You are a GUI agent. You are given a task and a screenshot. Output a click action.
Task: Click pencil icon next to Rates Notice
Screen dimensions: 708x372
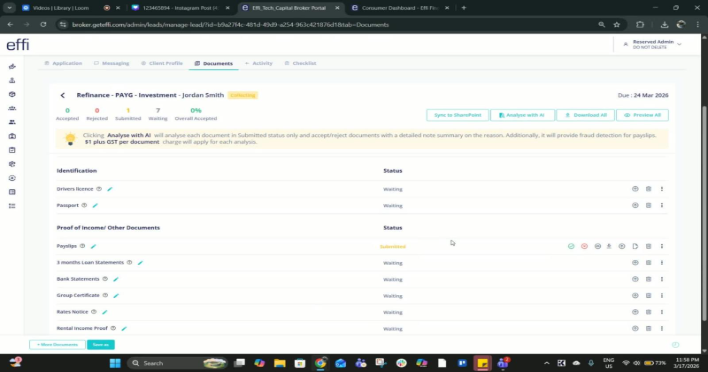pyautogui.click(x=104, y=312)
